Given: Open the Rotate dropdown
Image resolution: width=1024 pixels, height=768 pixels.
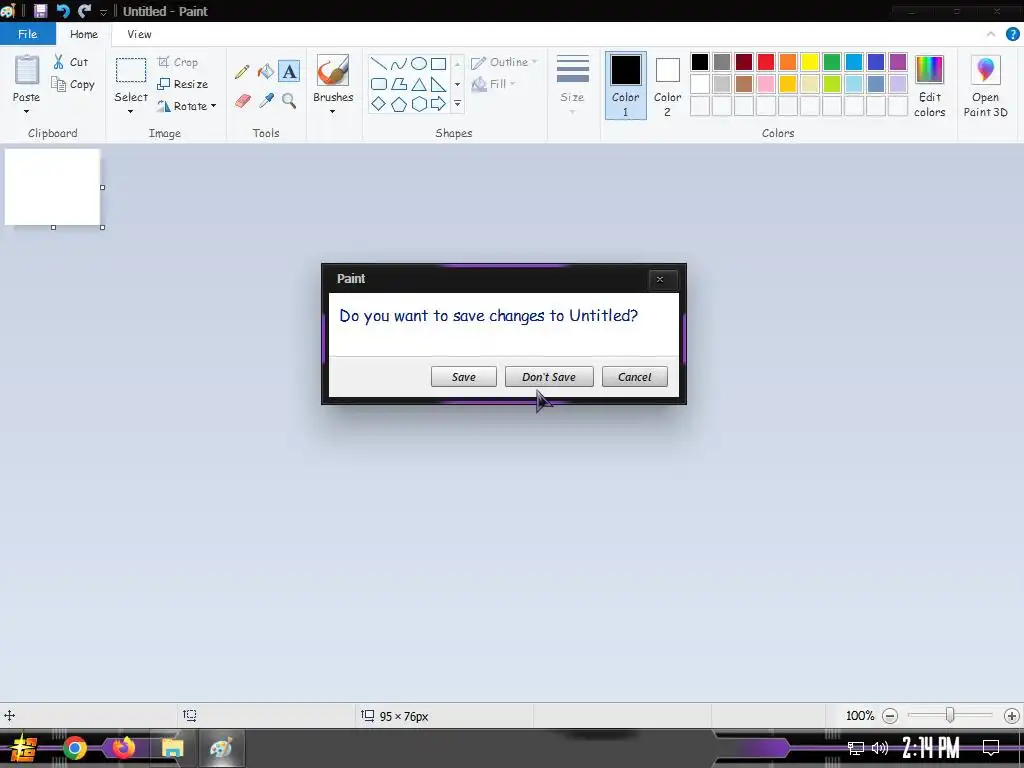Looking at the screenshot, I should coord(187,106).
